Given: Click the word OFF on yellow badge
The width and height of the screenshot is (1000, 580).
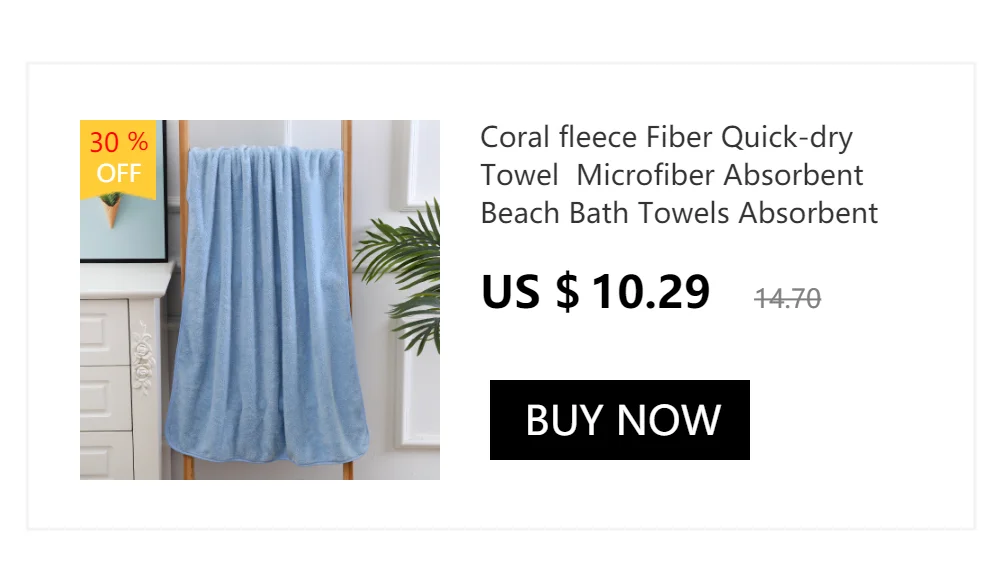Looking at the screenshot, I should pos(119,174).
